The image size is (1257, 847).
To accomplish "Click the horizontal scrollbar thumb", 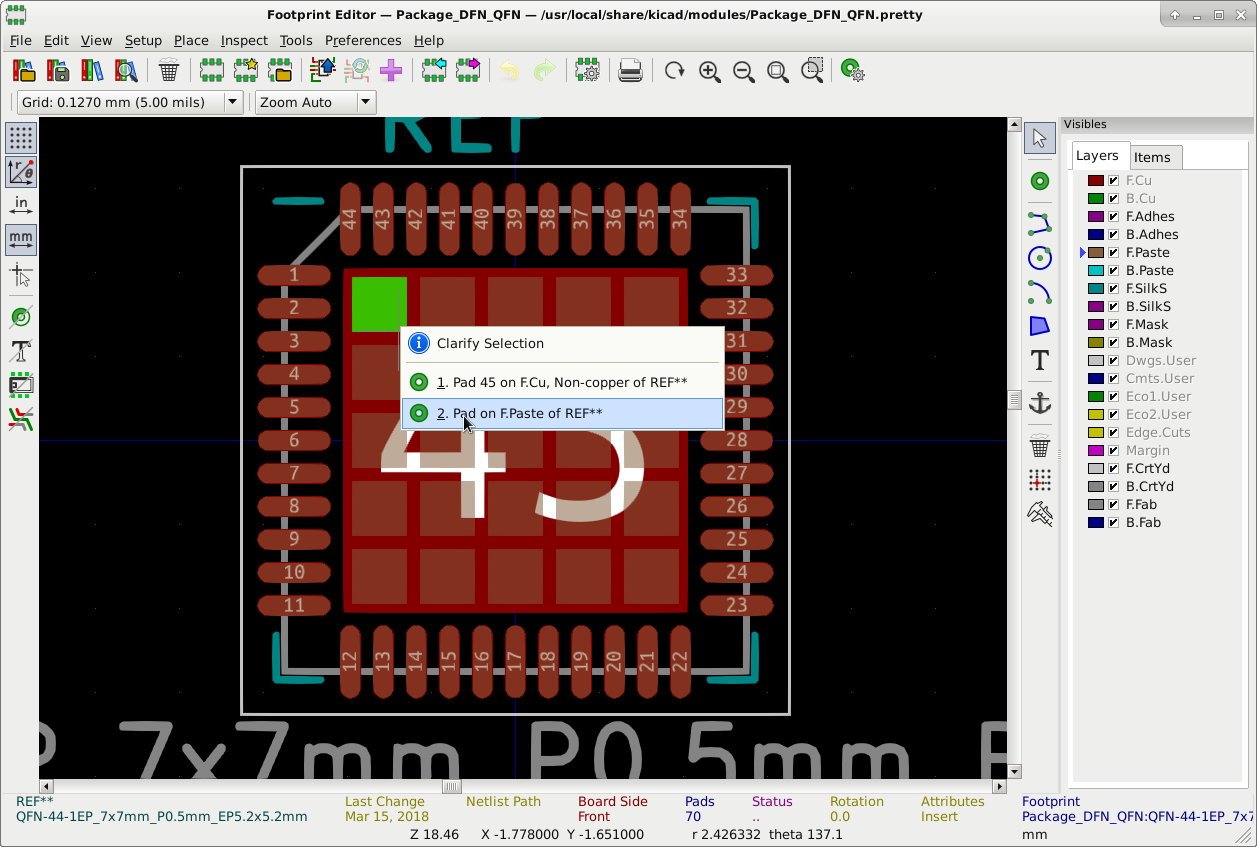I will 451,786.
